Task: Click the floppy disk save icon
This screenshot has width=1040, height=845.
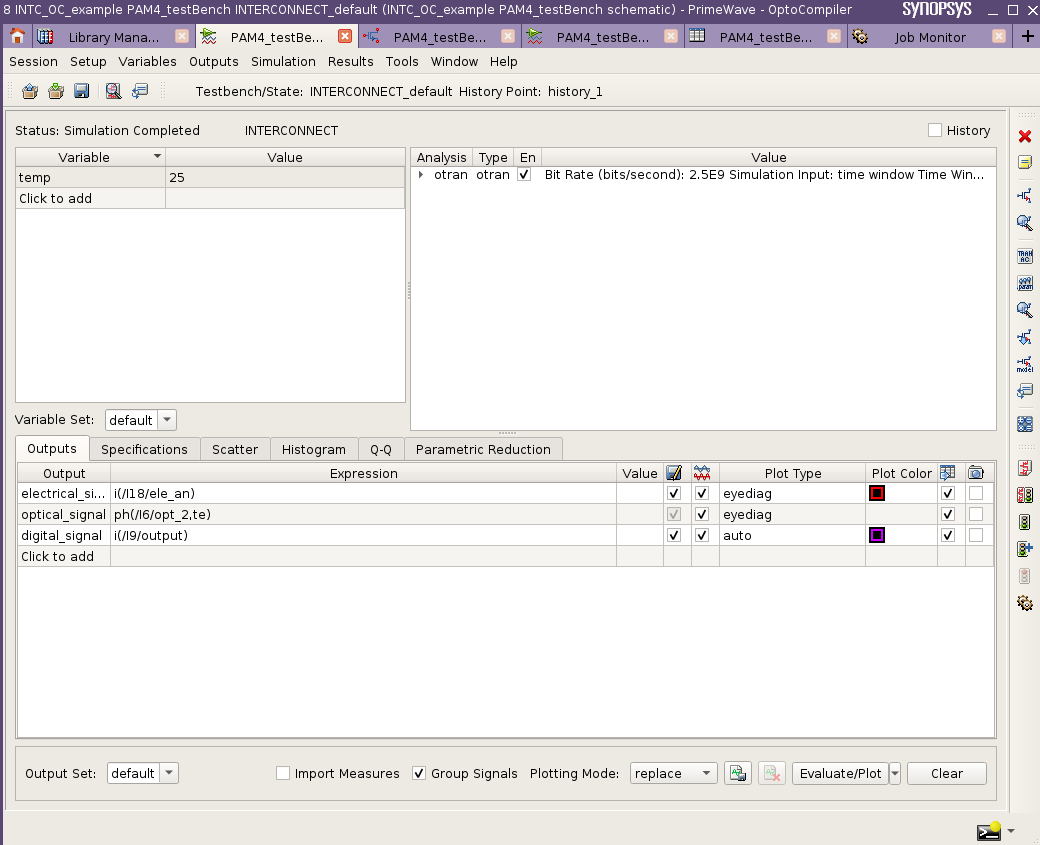Action: tap(82, 91)
